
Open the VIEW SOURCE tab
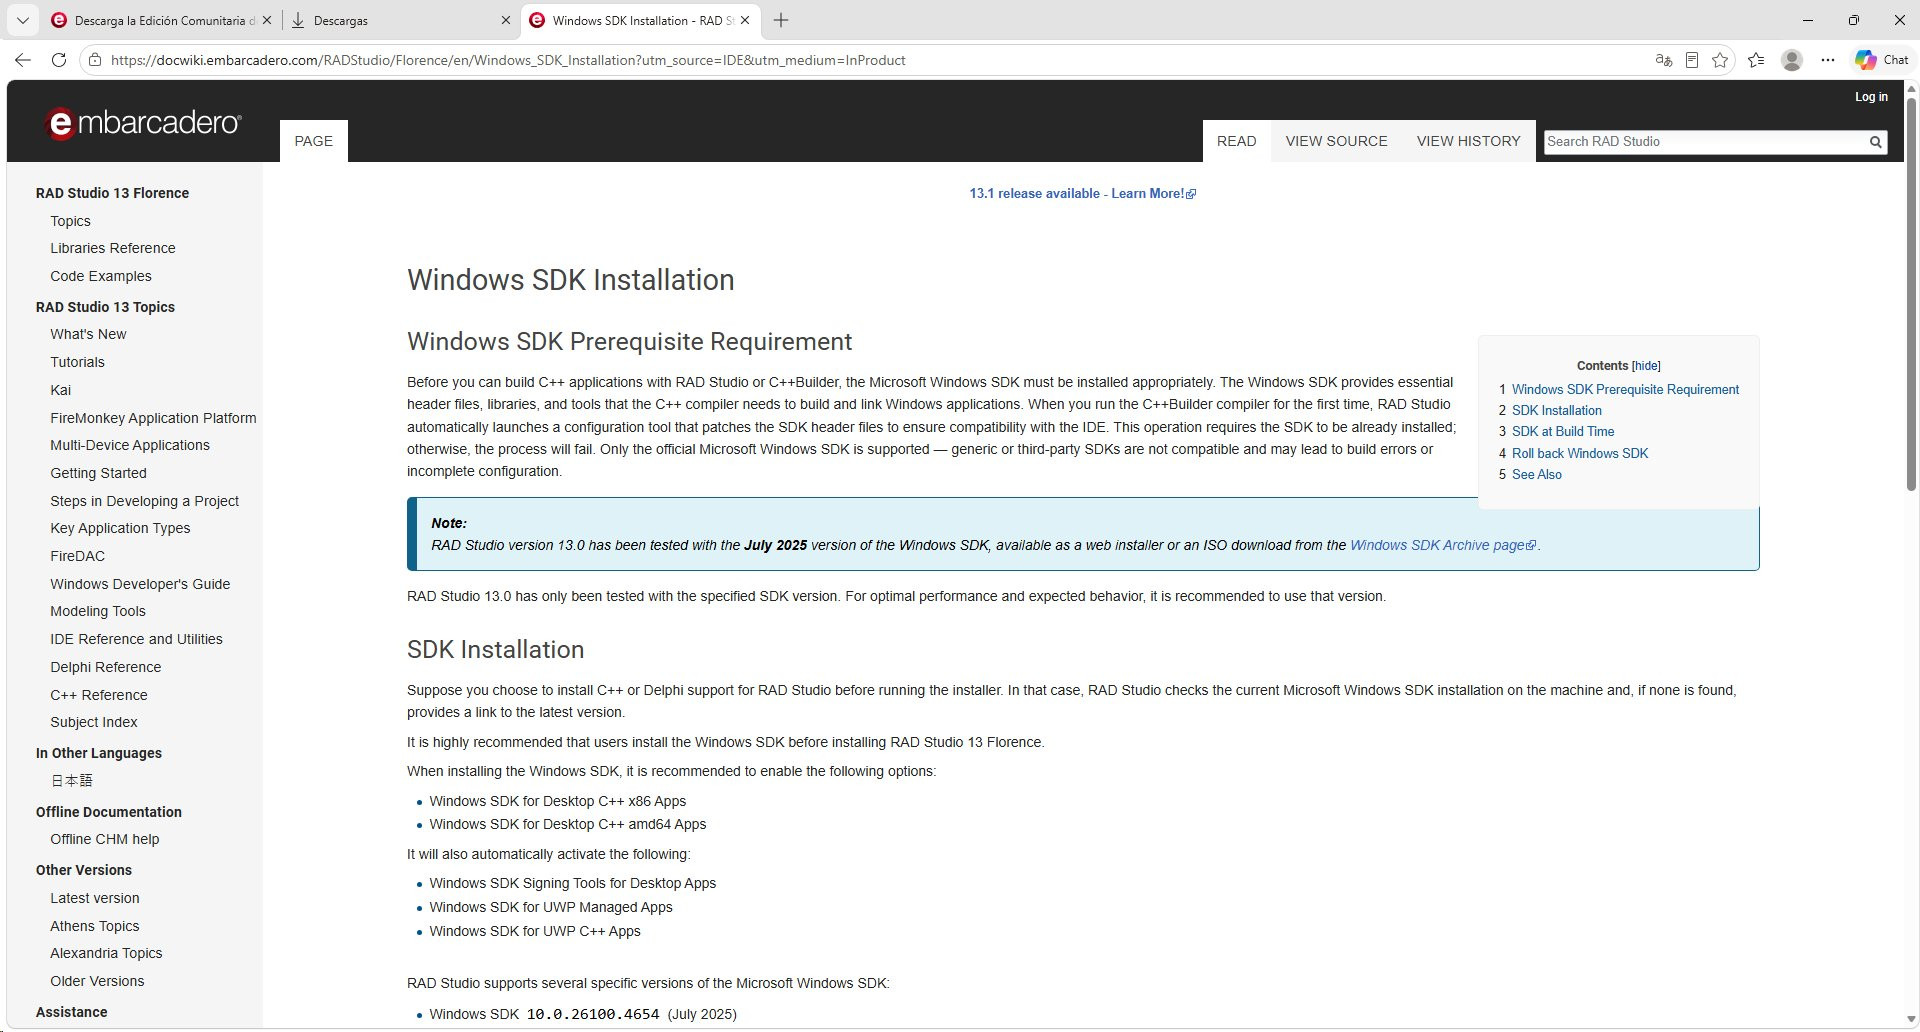coord(1337,141)
